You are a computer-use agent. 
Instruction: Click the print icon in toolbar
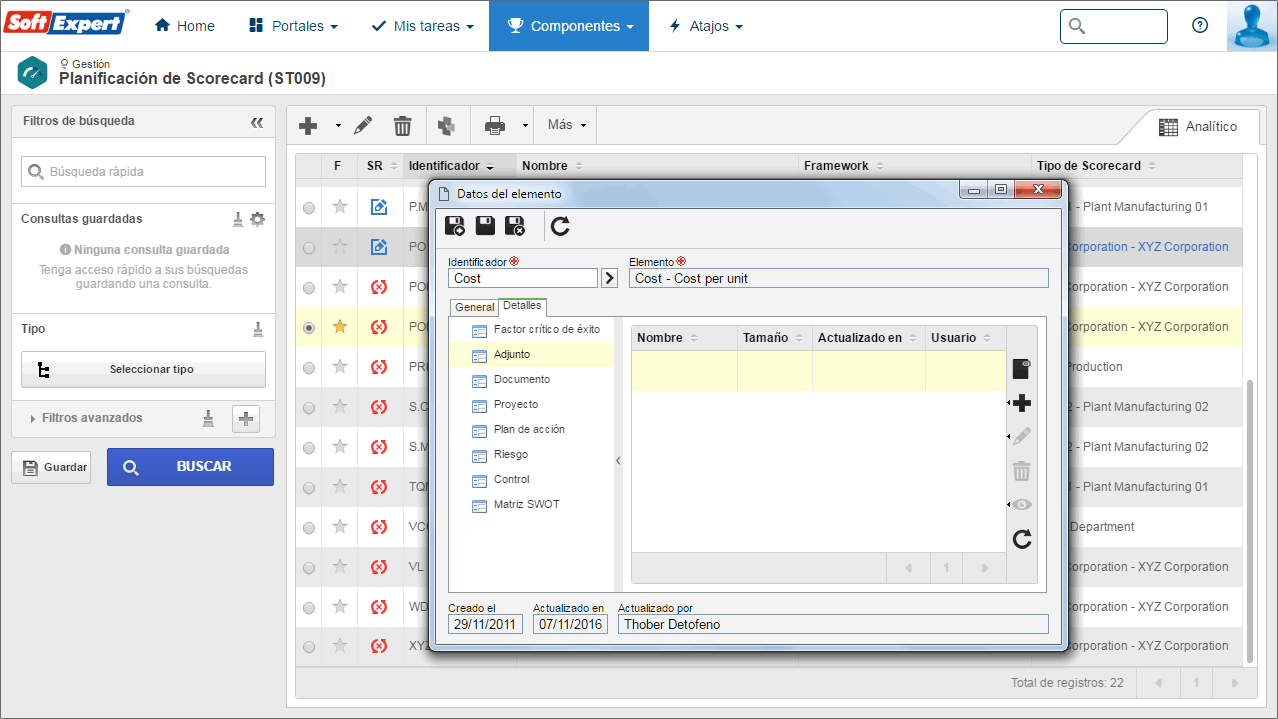pyautogui.click(x=495, y=126)
